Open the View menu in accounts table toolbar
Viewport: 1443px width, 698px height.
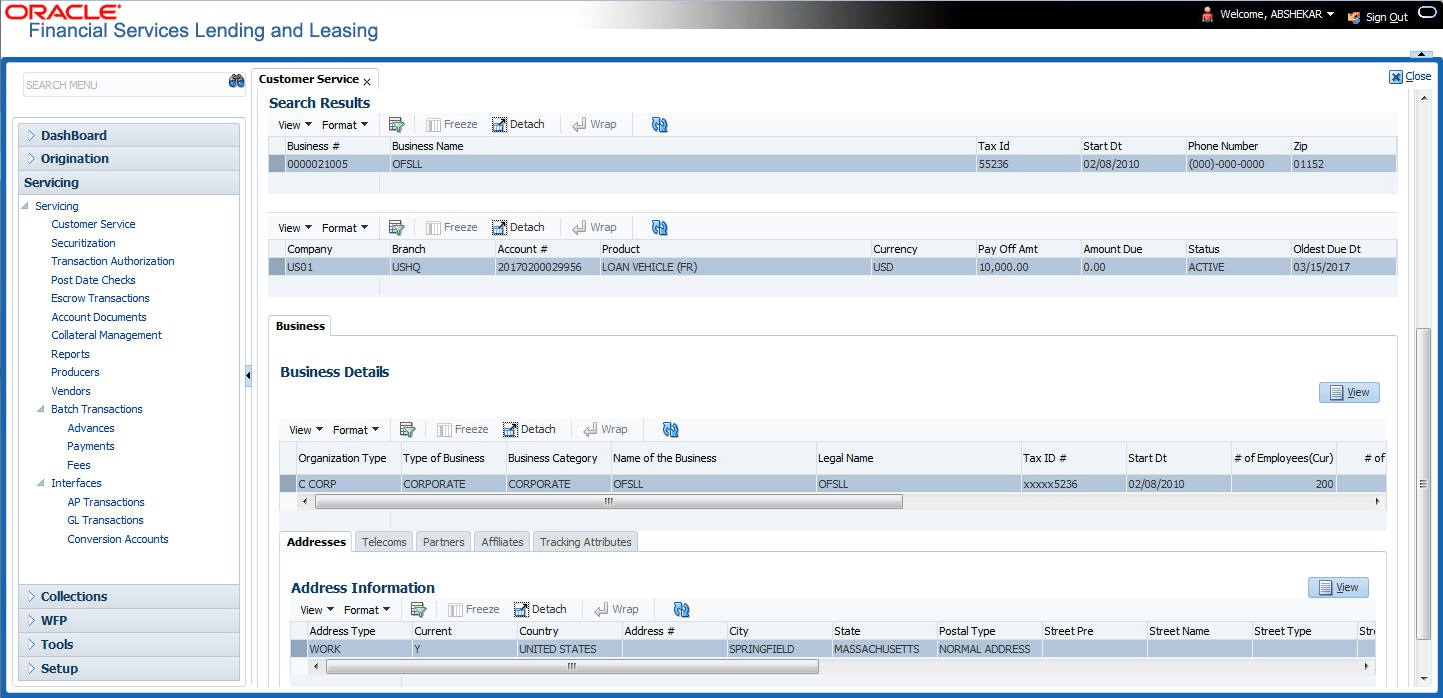coord(294,228)
